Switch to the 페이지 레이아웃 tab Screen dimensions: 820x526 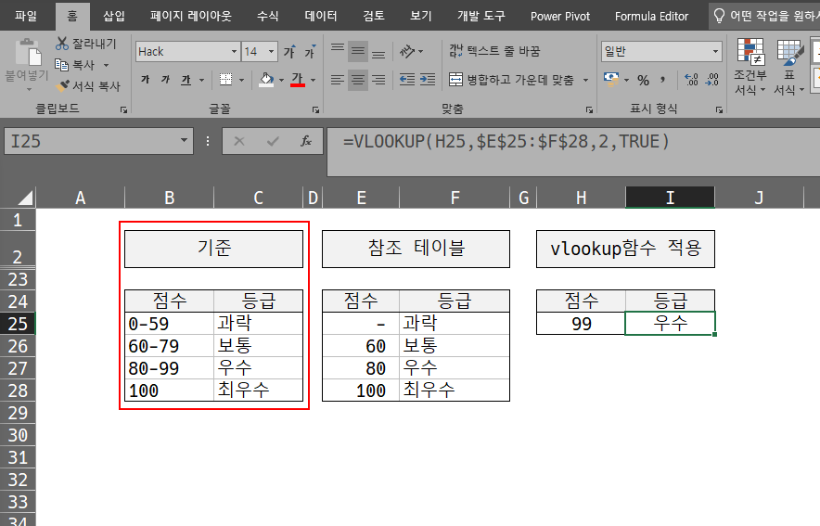(190, 16)
